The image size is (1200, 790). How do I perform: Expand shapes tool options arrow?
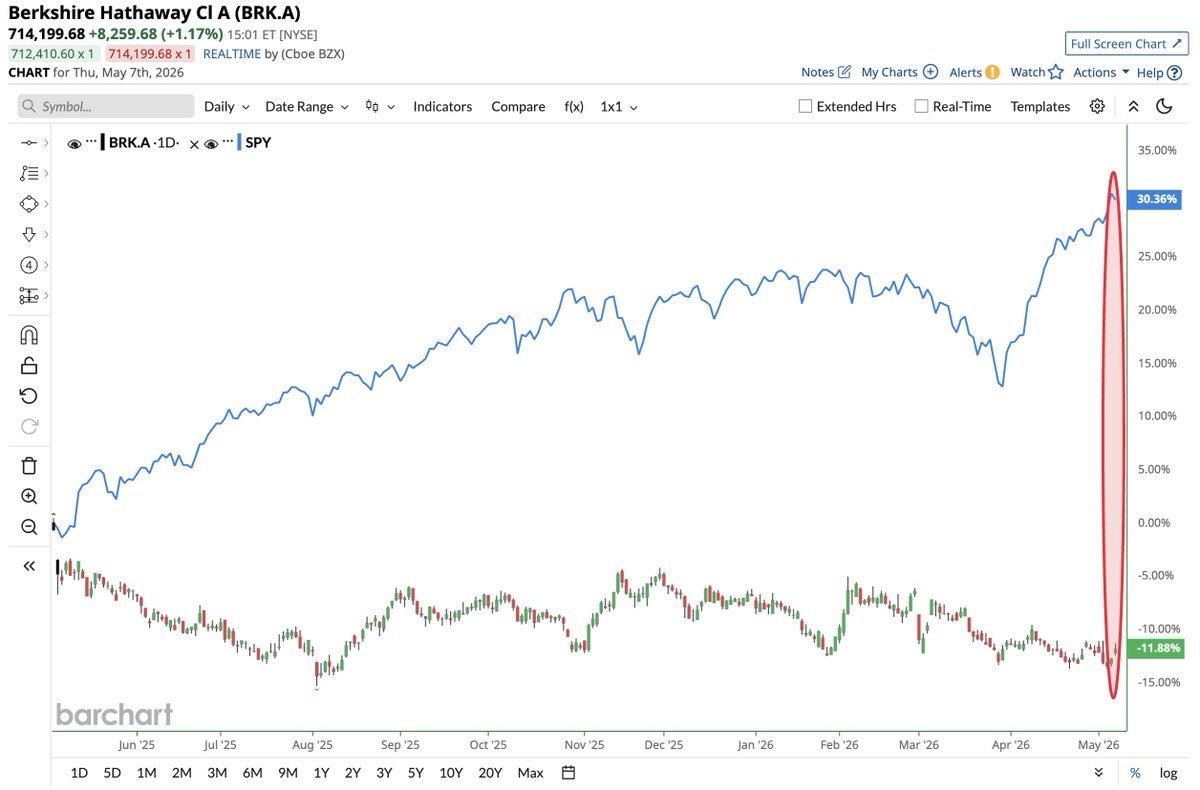pos(46,204)
